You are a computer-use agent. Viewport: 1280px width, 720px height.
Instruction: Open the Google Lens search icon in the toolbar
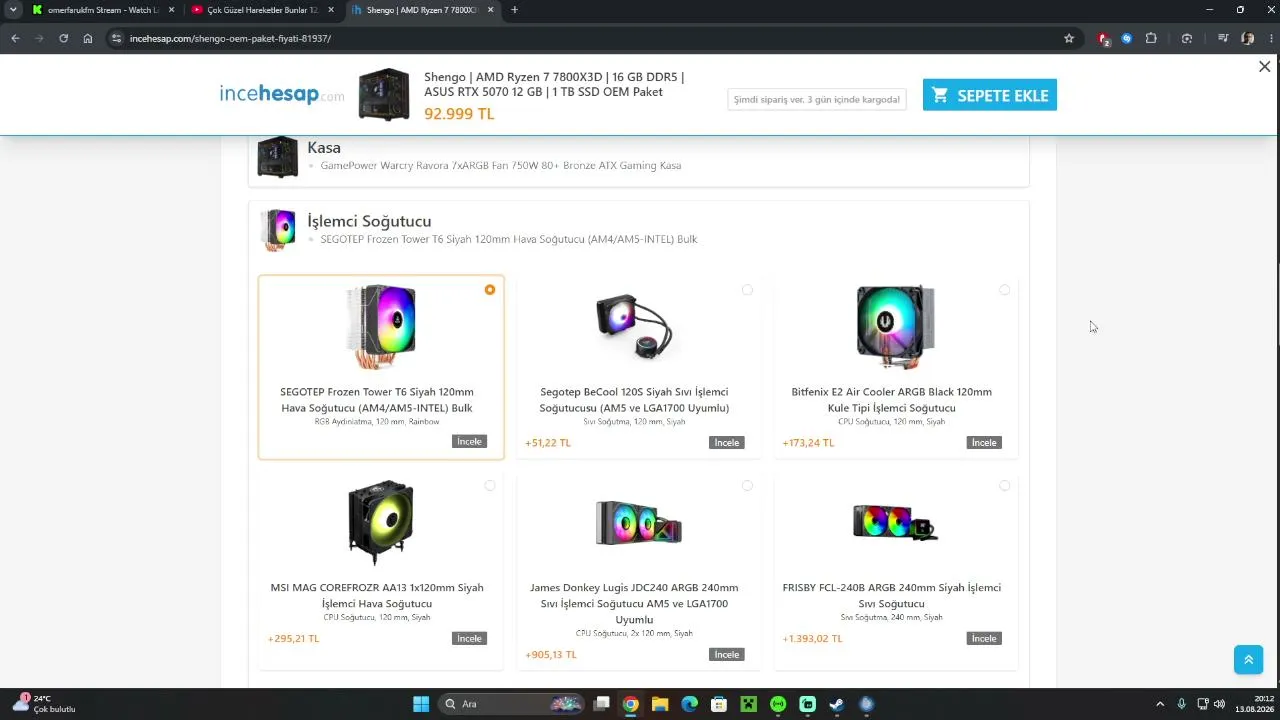(1187, 38)
